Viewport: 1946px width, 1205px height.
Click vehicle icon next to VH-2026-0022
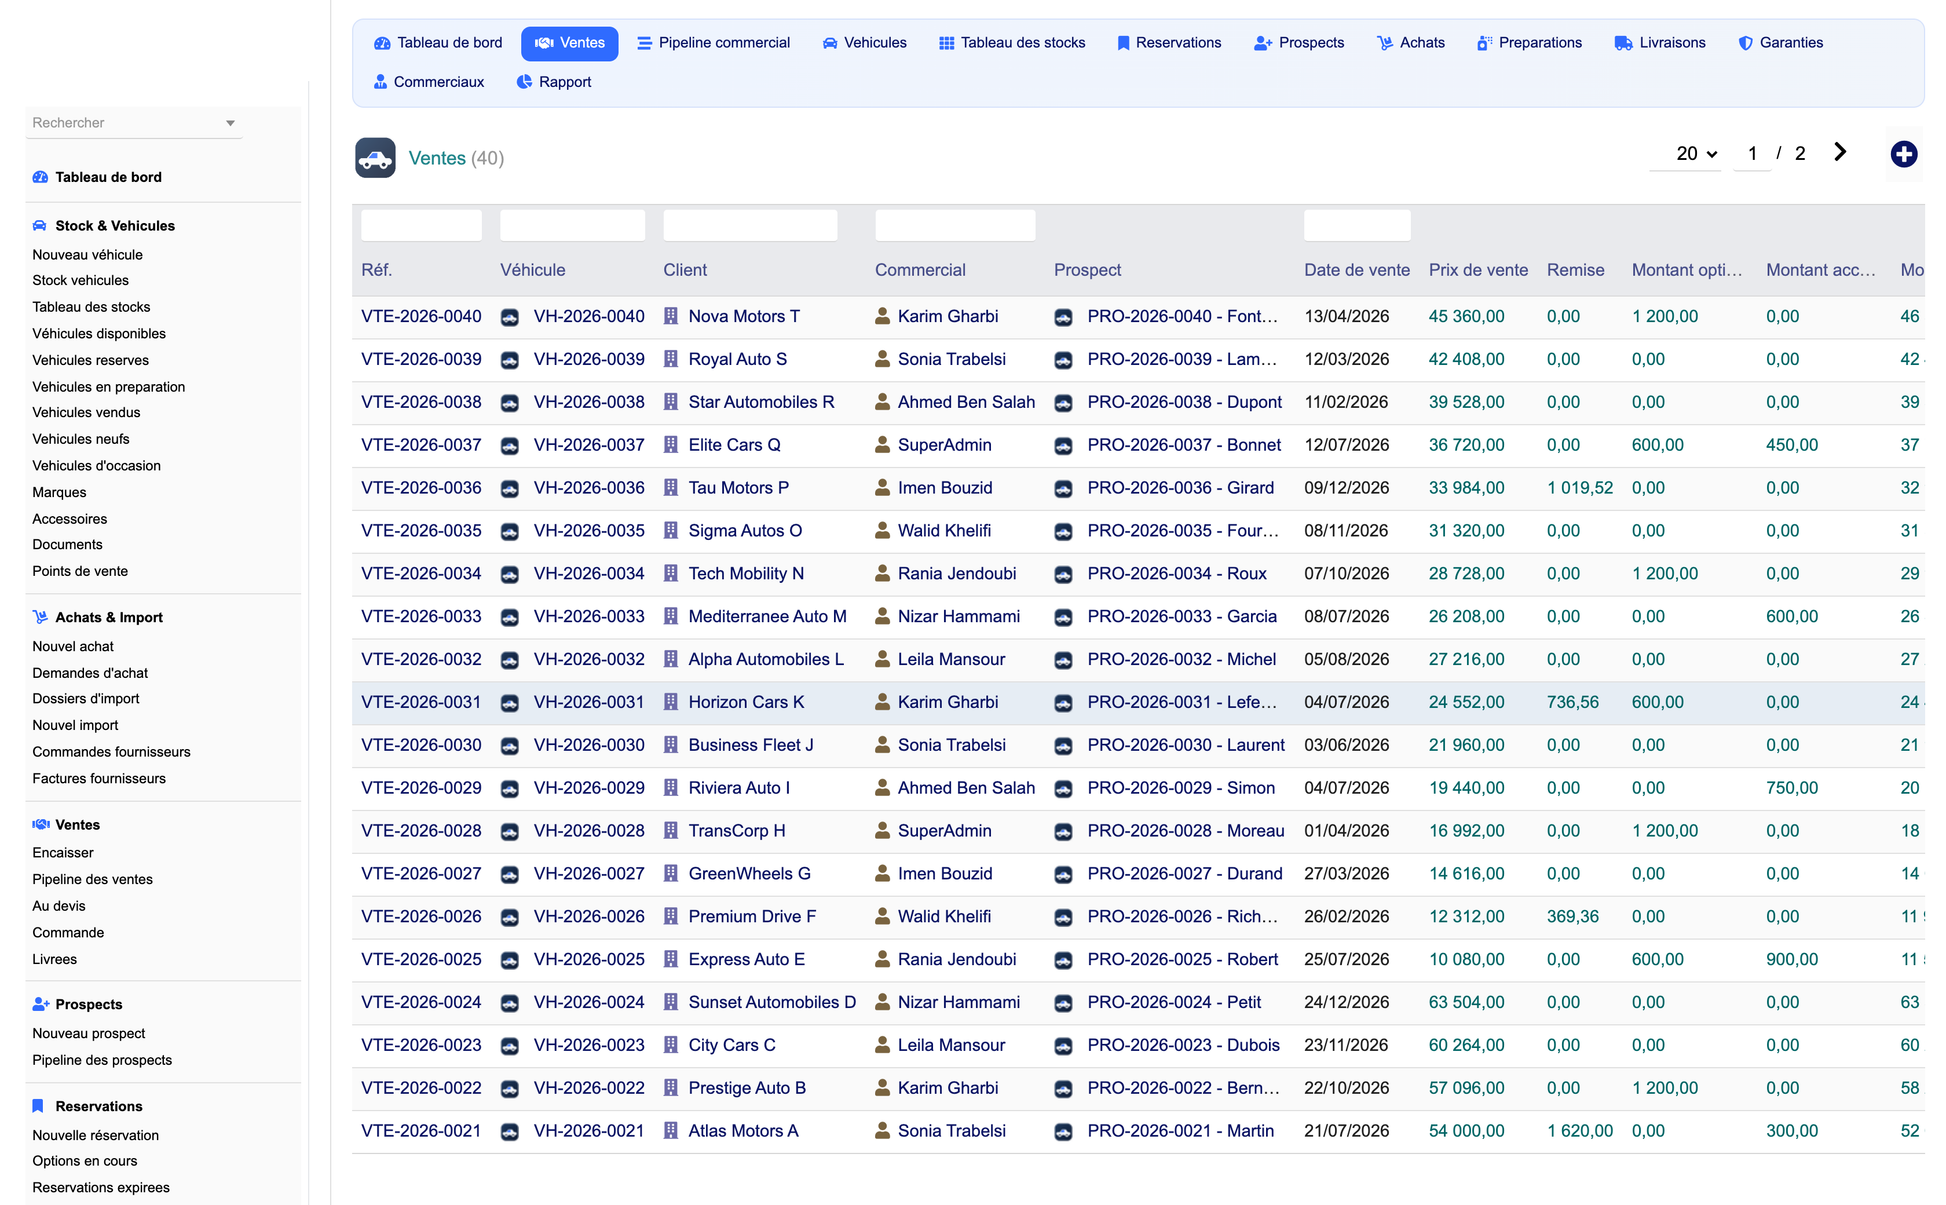click(510, 1089)
